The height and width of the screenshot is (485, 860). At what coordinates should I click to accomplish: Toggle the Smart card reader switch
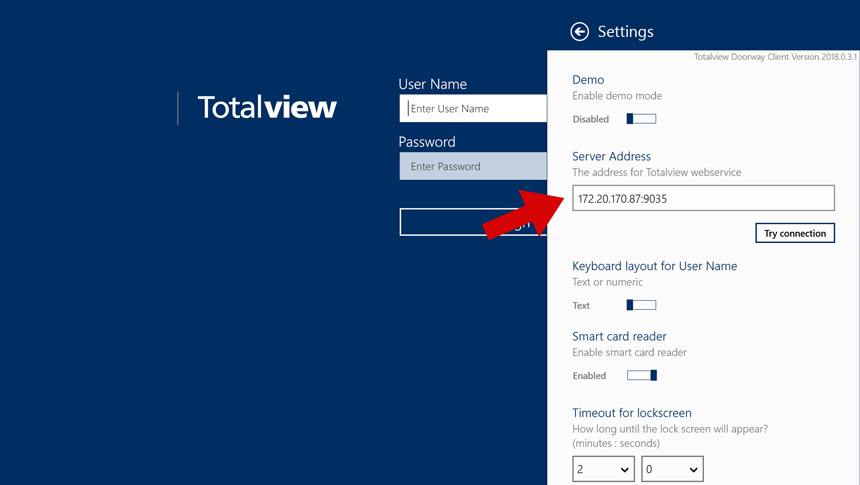[642, 375]
